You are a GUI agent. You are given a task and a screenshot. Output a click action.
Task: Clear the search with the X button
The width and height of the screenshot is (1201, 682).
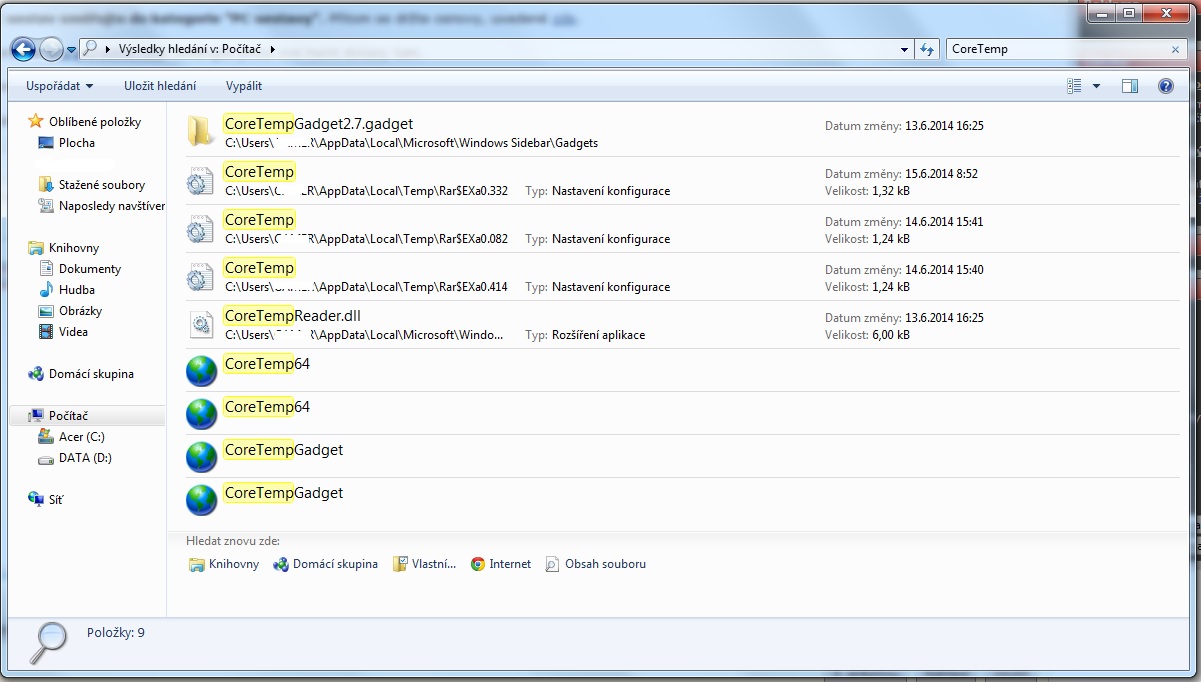[1177, 49]
